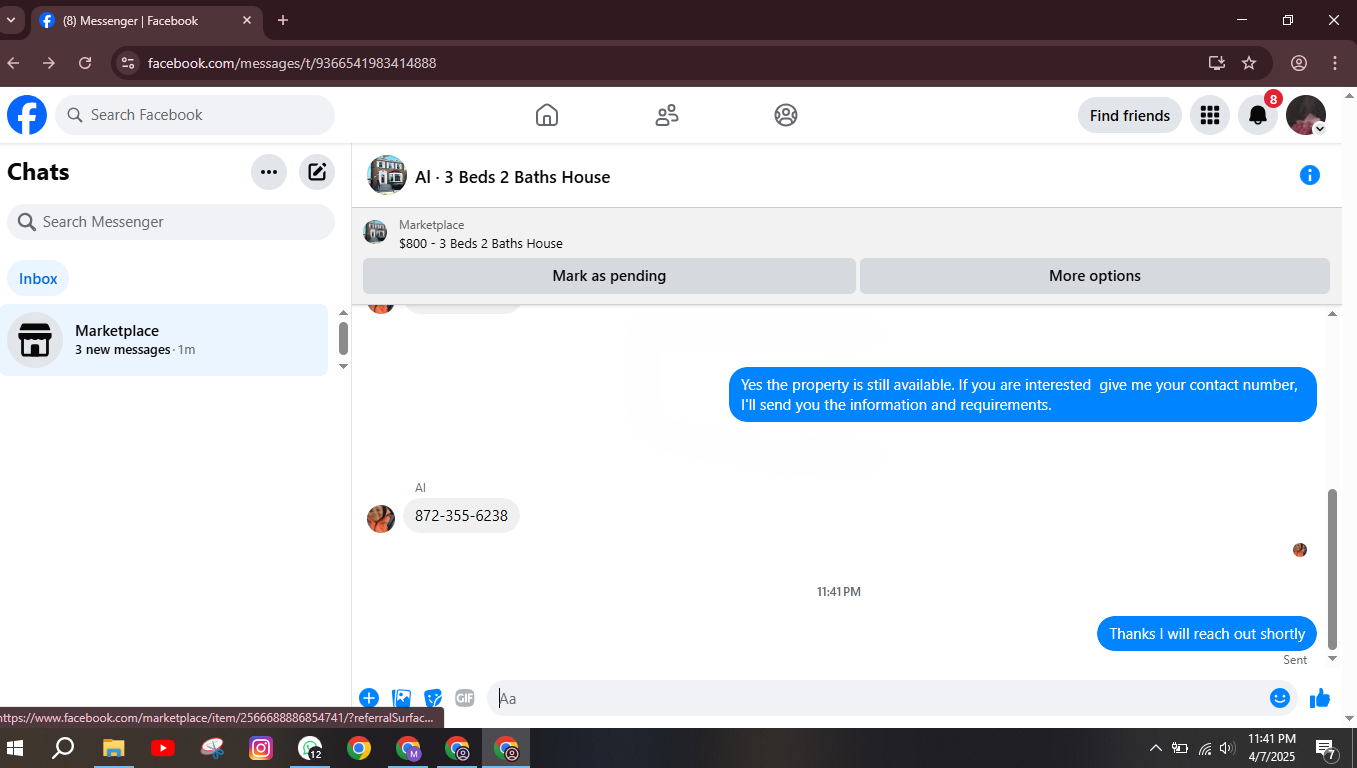Open the Marketplace chat in the list
Viewport: 1357px width, 768px height.
click(164, 340)
